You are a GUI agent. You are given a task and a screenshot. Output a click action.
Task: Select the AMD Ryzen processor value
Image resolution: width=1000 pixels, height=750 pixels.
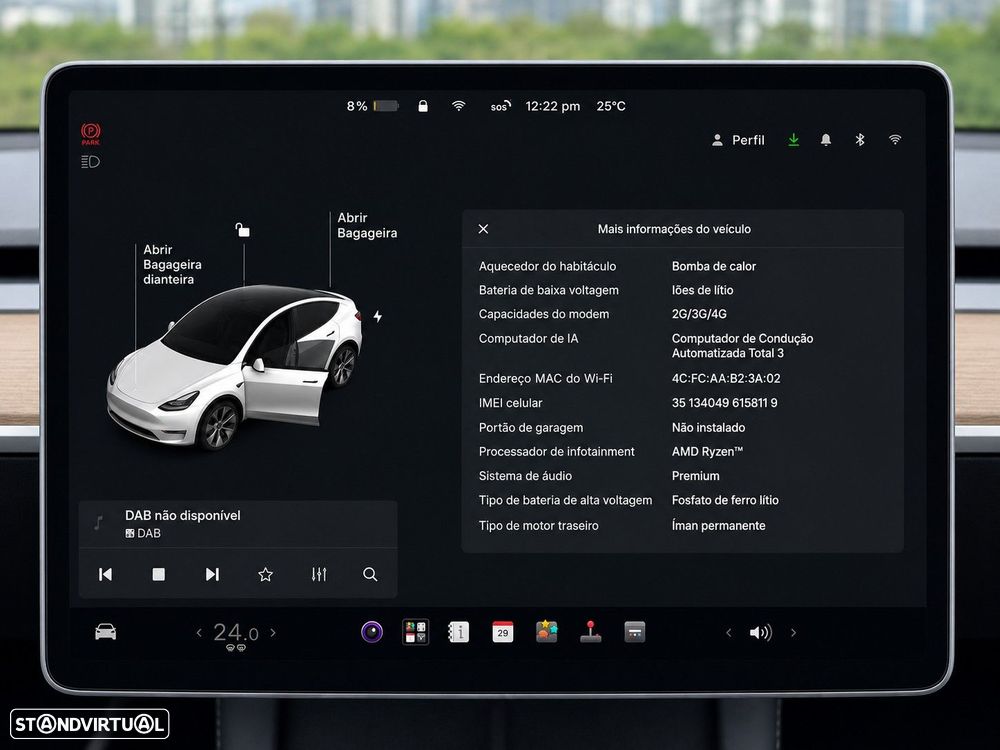coord(707,452)
